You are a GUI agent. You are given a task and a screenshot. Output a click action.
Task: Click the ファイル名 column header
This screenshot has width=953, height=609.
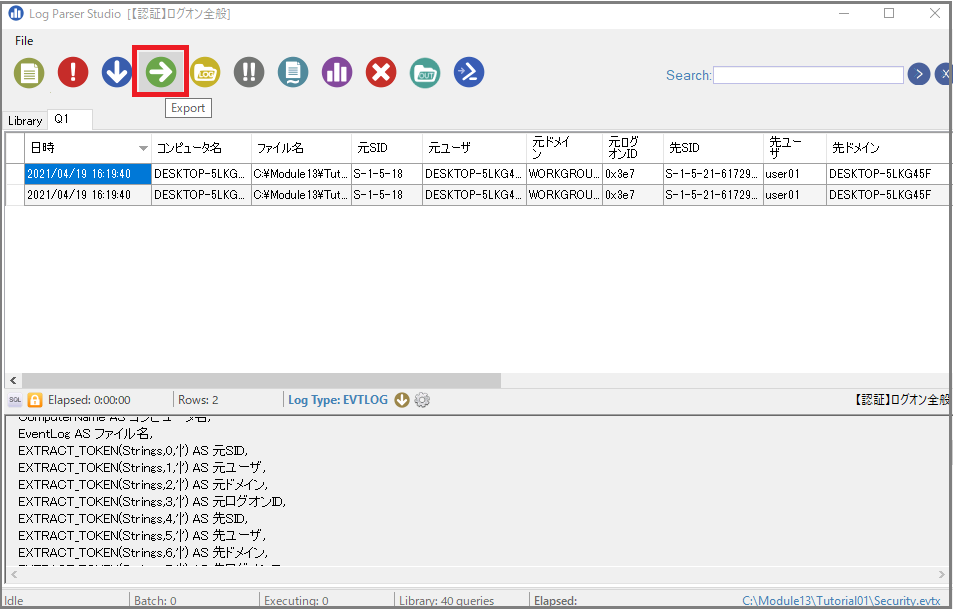pos(301,148)
